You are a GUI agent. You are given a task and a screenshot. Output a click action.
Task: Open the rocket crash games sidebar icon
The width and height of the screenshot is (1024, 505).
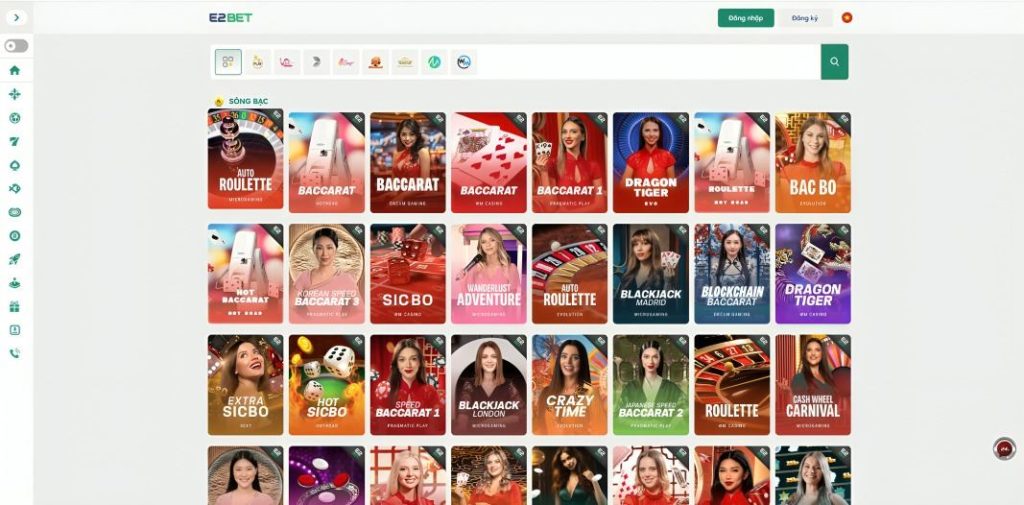pyautogui.click(x=14, y=259)
